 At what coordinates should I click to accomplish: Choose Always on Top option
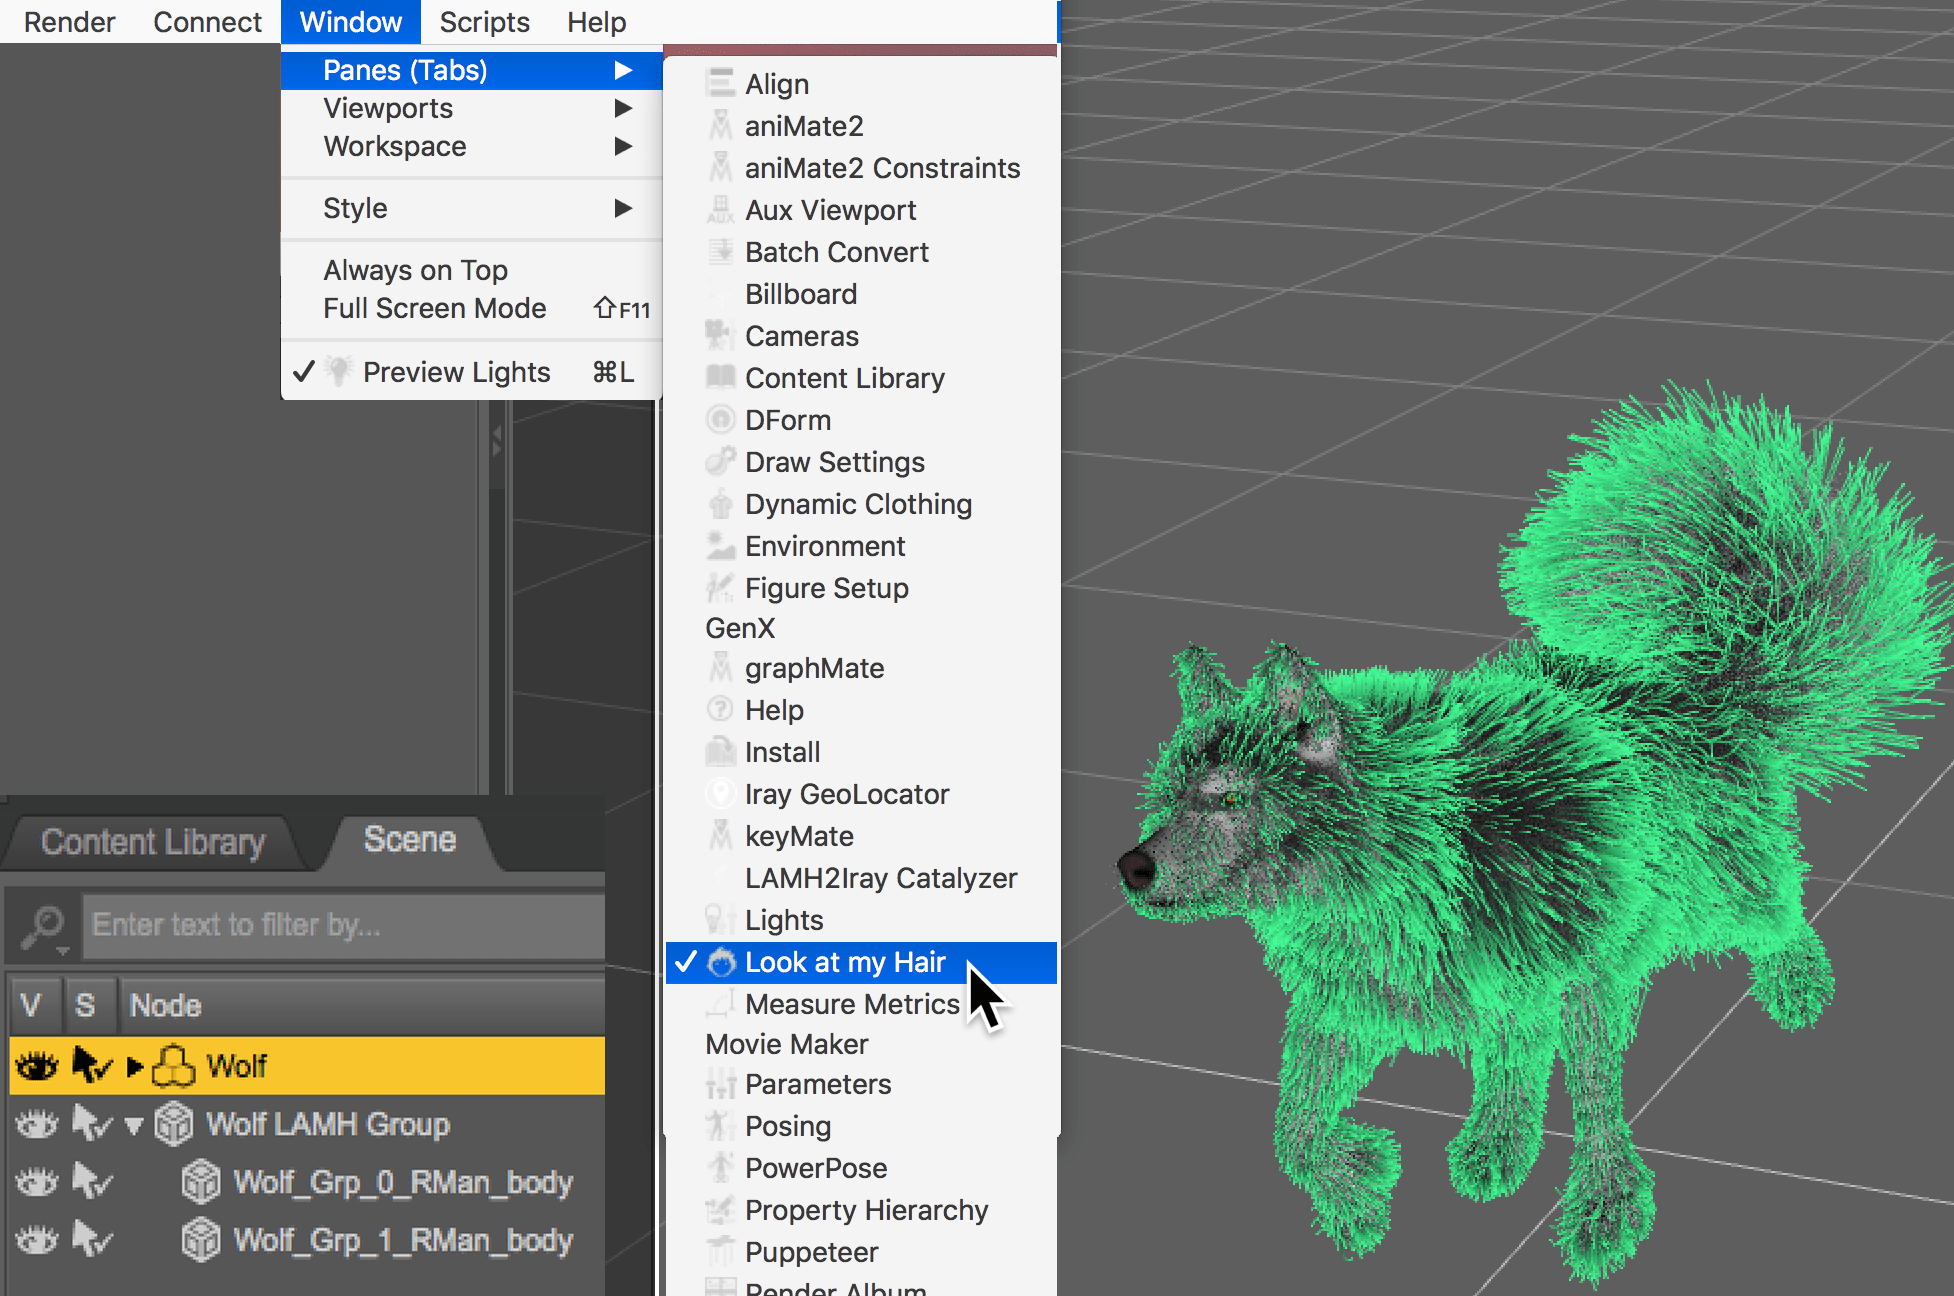[x=415, y=270]
